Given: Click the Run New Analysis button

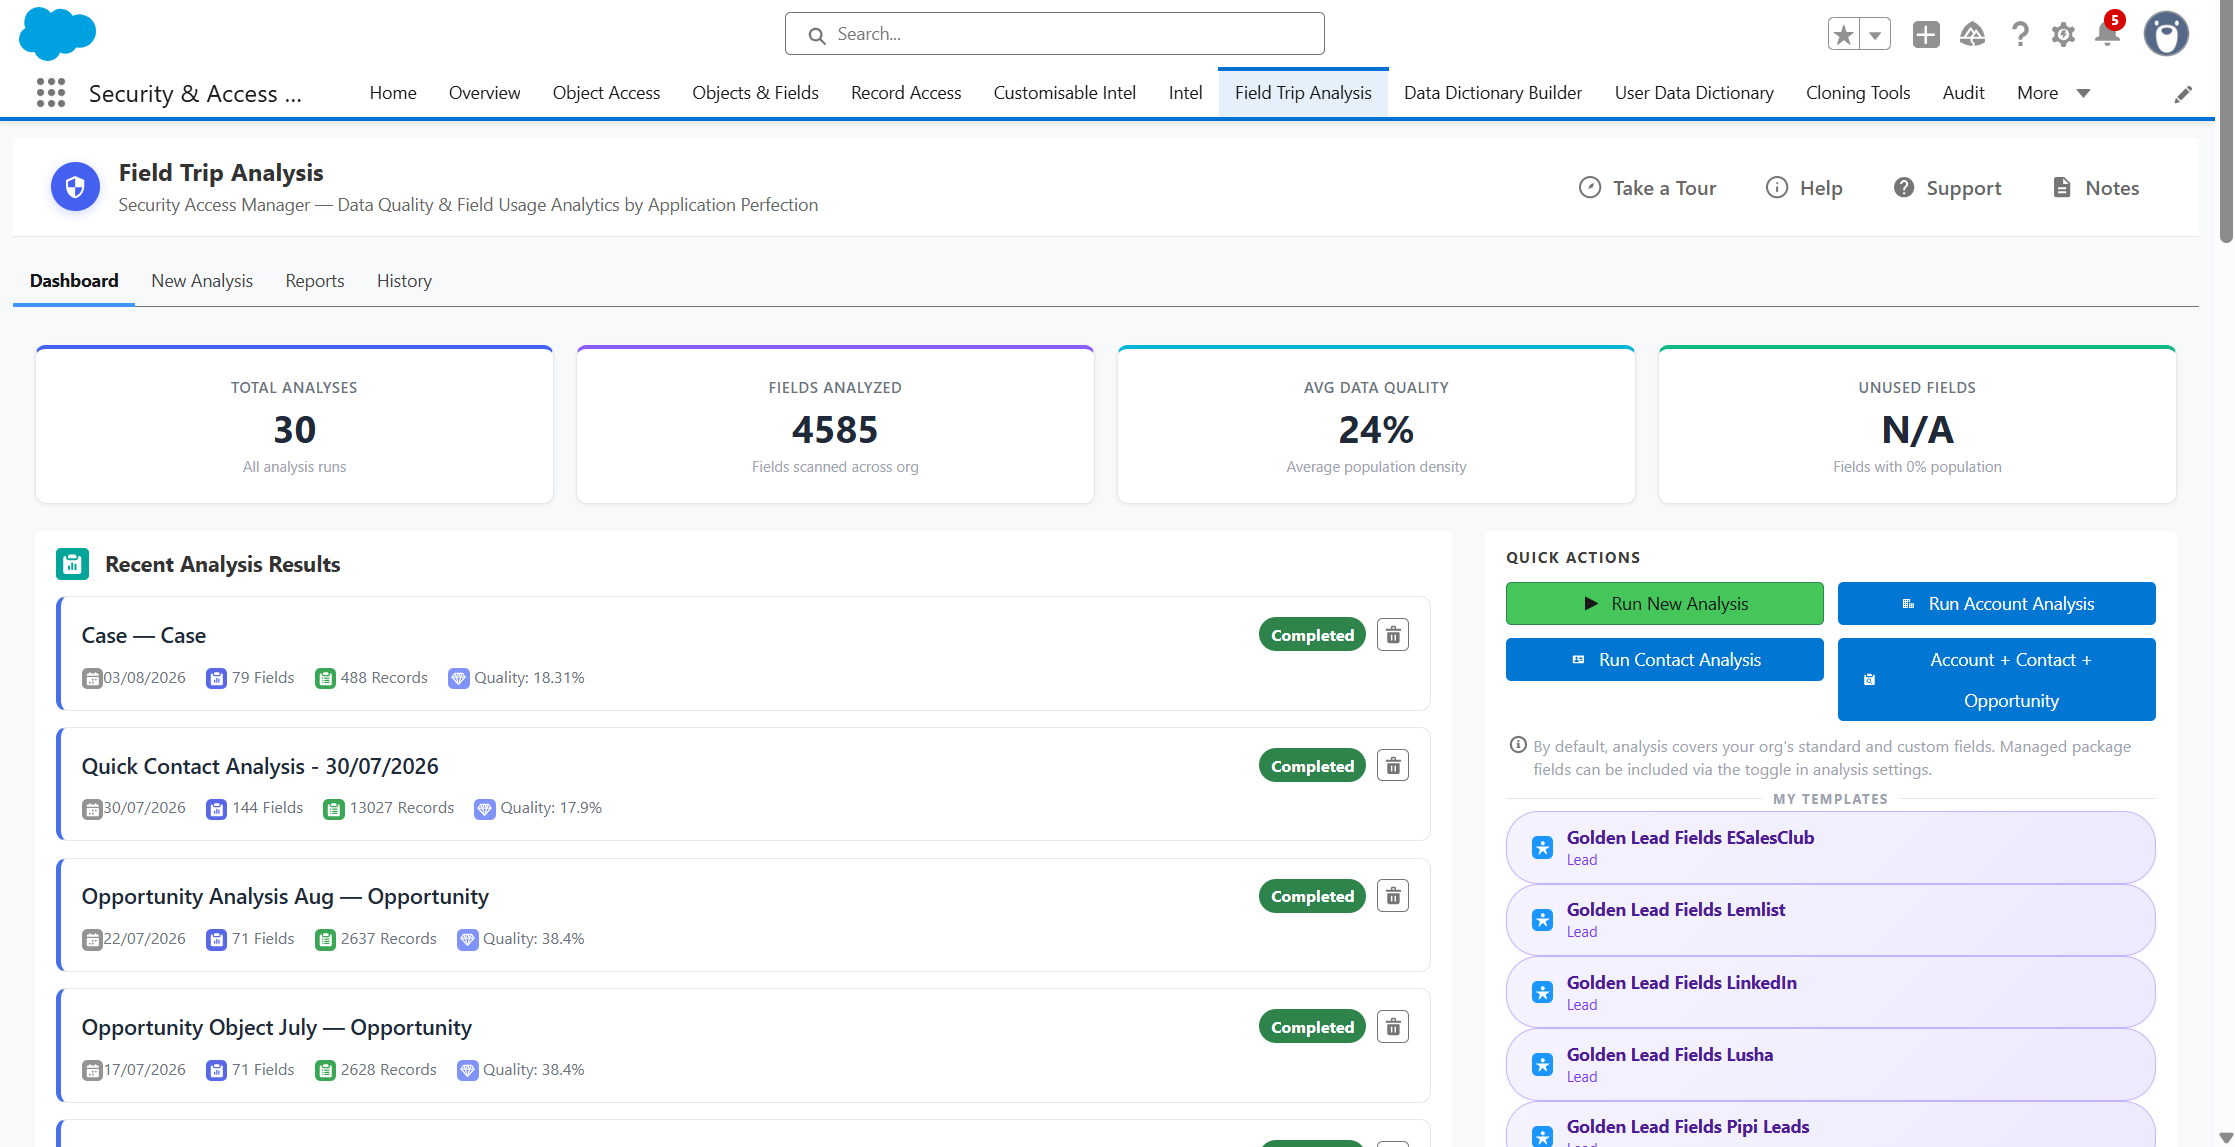Looking at the screenshot, I should [x=1664, y=604].
